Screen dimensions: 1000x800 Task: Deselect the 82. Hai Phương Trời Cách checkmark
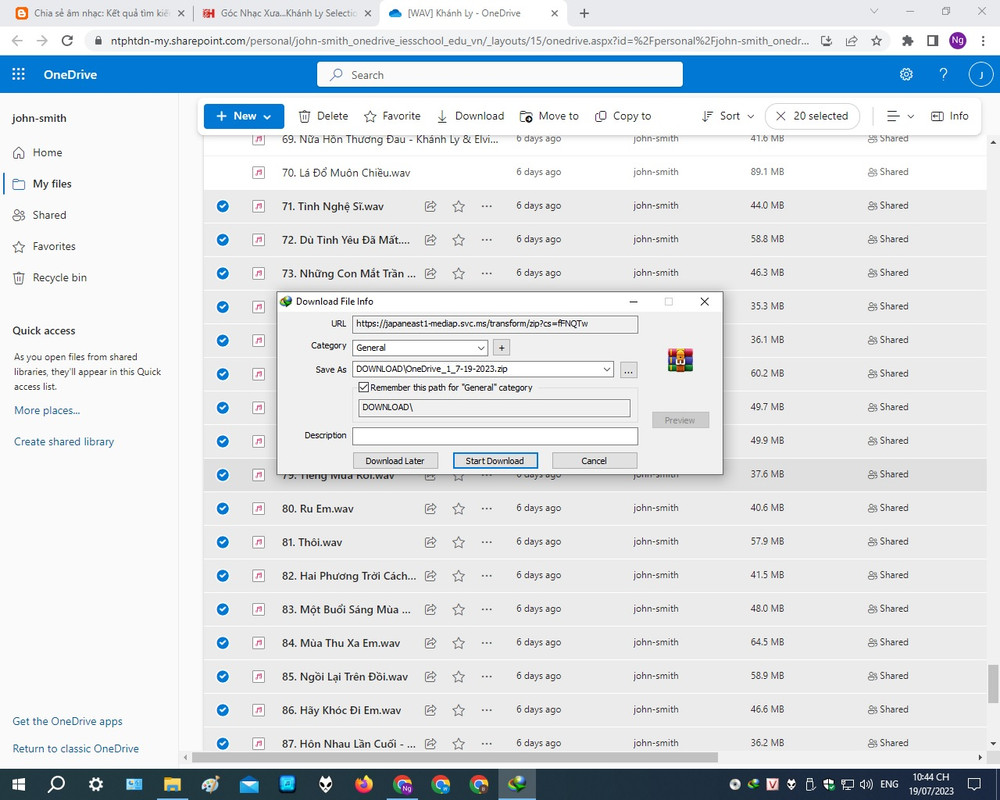pos(223,575)
